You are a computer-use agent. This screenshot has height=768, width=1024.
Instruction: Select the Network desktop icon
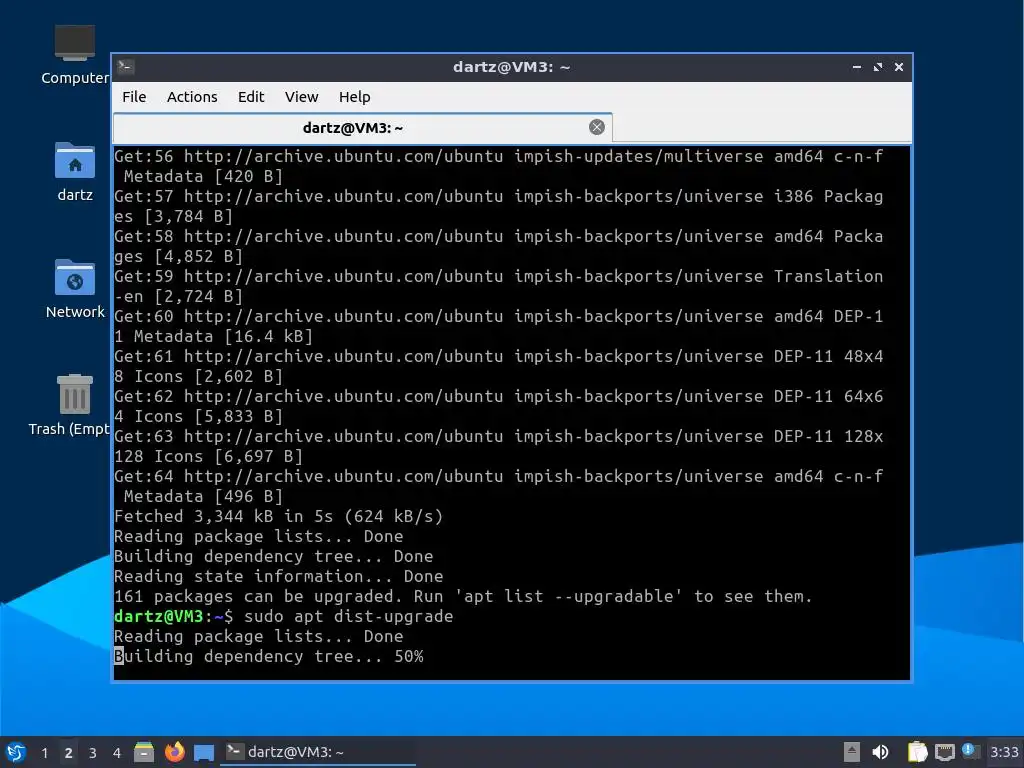74,289
